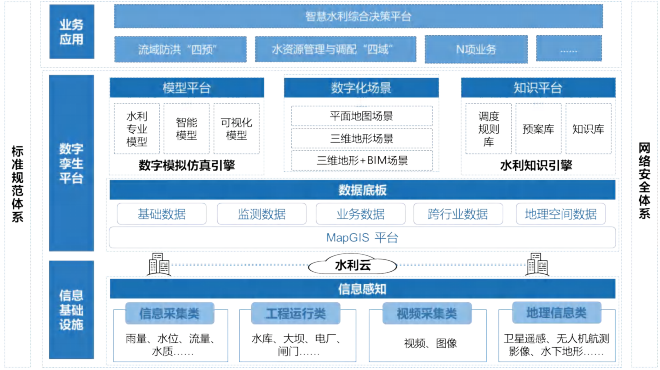Click the 可视化模型 box
Screen dimensions: 660x370
(236, 128)
